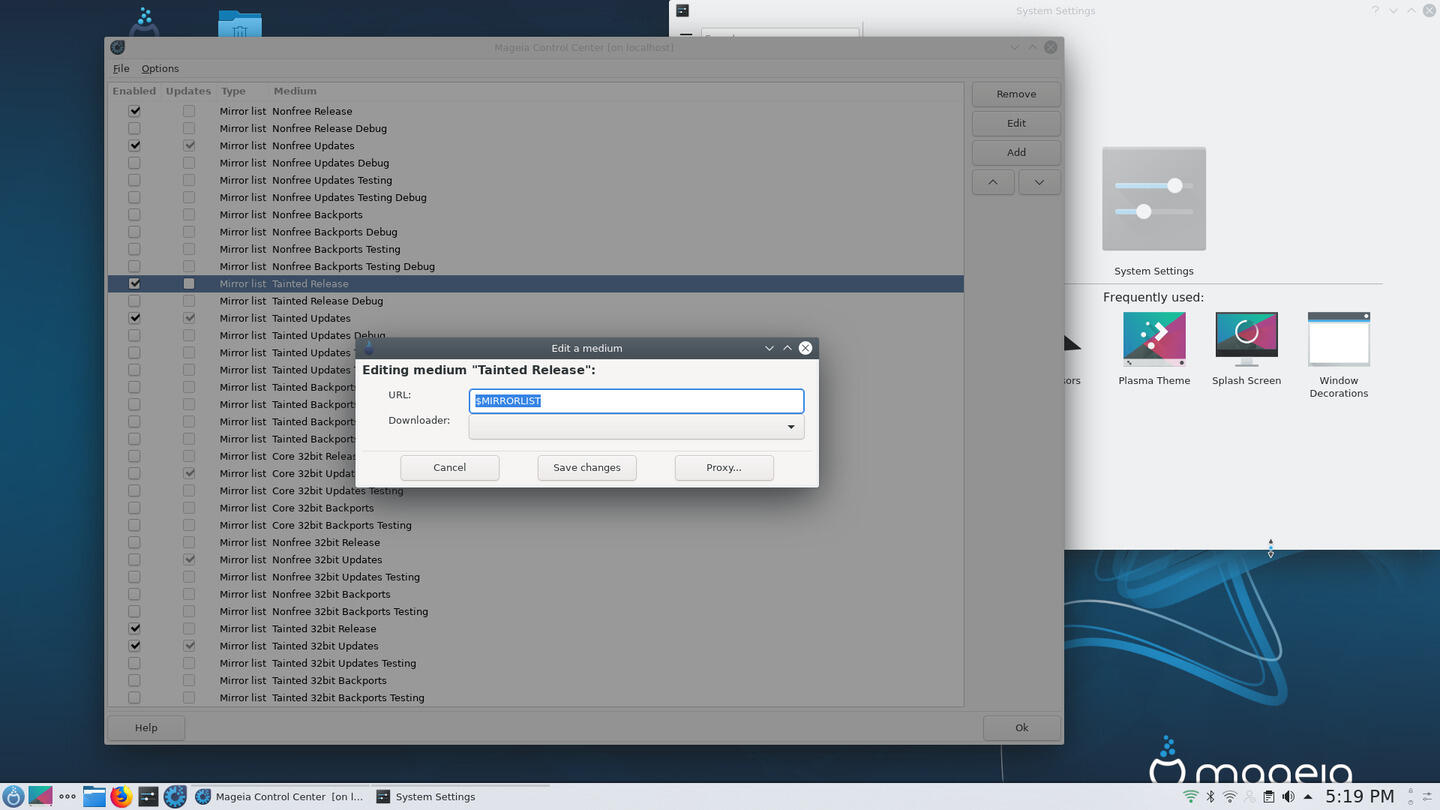Open the panel settings icon at taskbar end
Image resolution: width=1440 pixels, height=810 pixels.
[x=1425, y=797]
